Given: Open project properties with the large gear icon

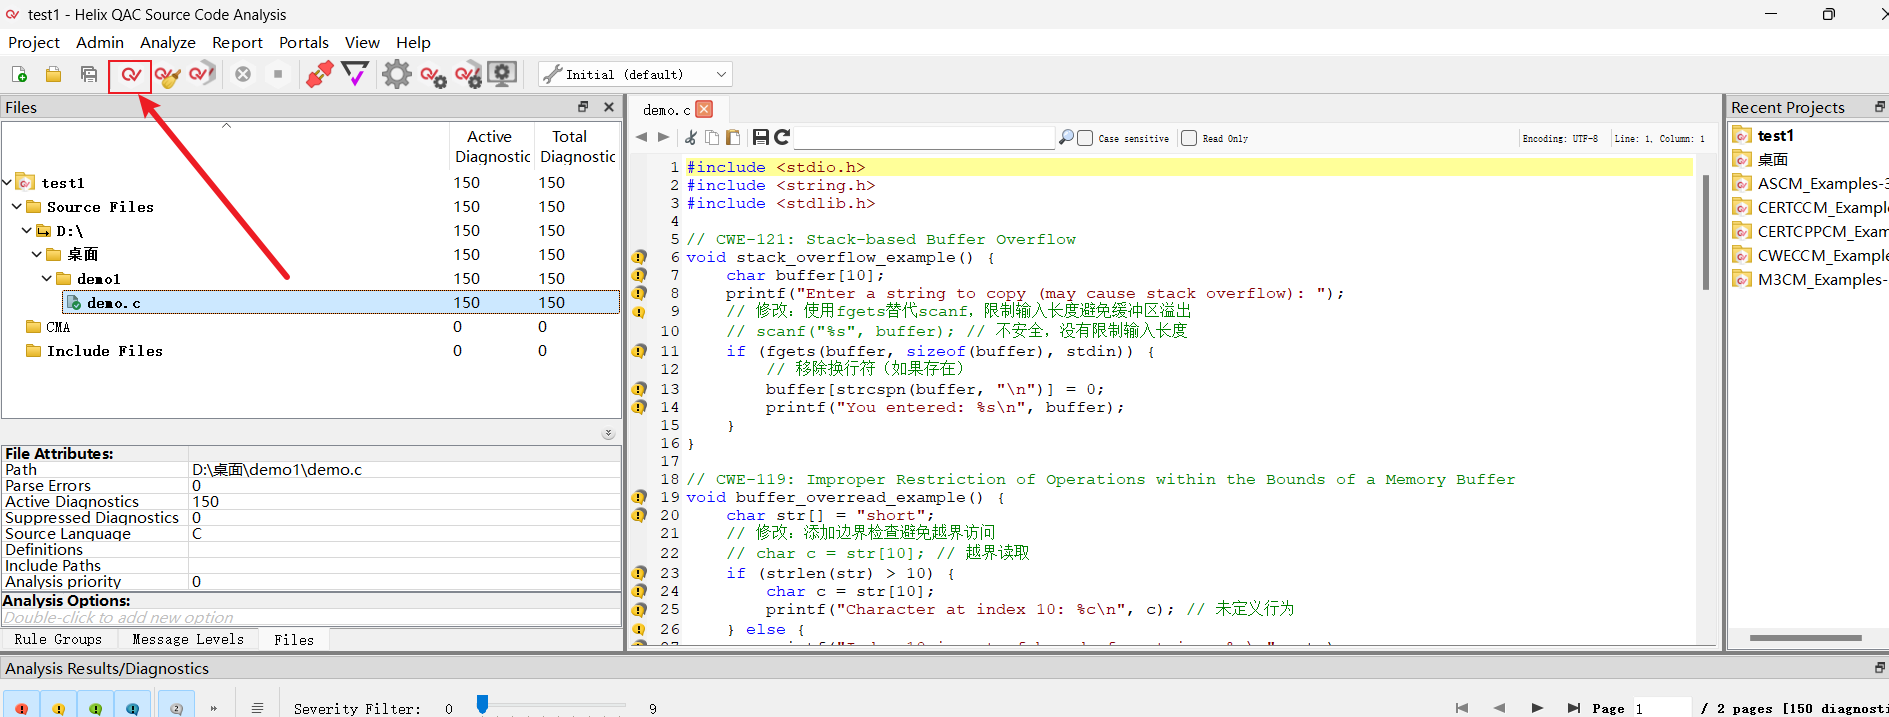Looking at the screenshot, I should tap(397, 74).
